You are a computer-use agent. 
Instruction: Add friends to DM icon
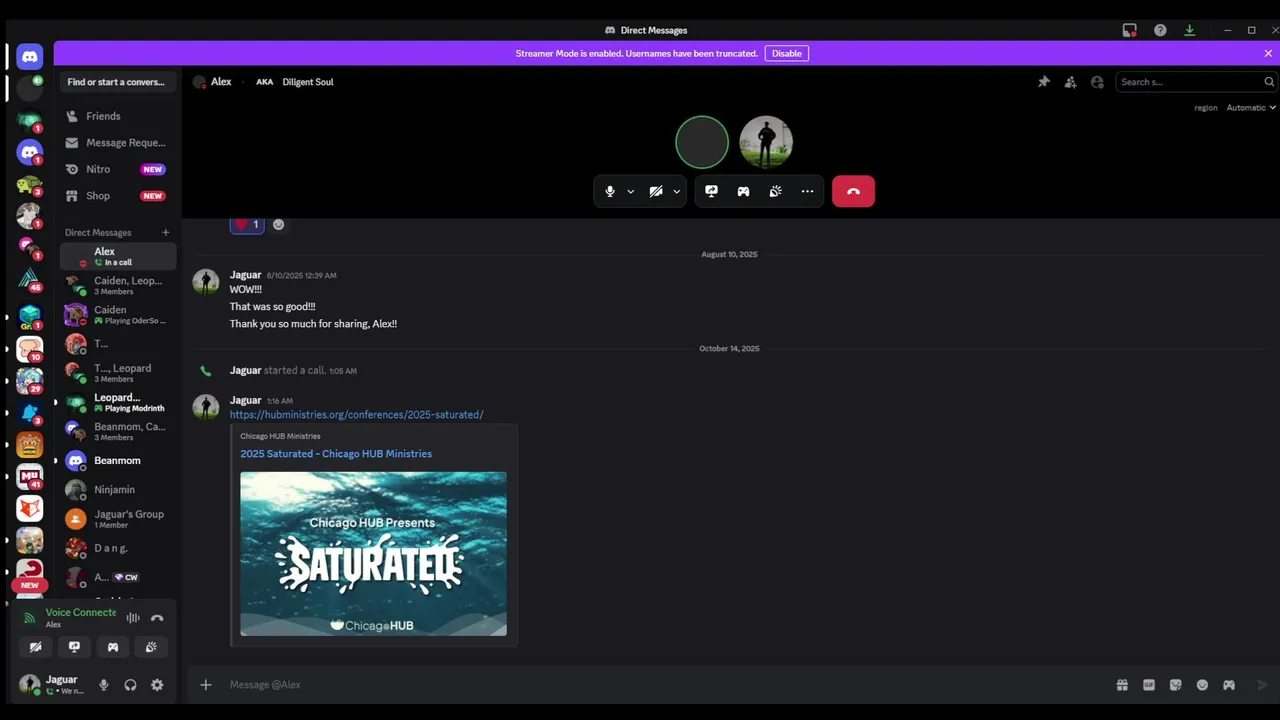pyautogui.click(x=1071, y=82)
